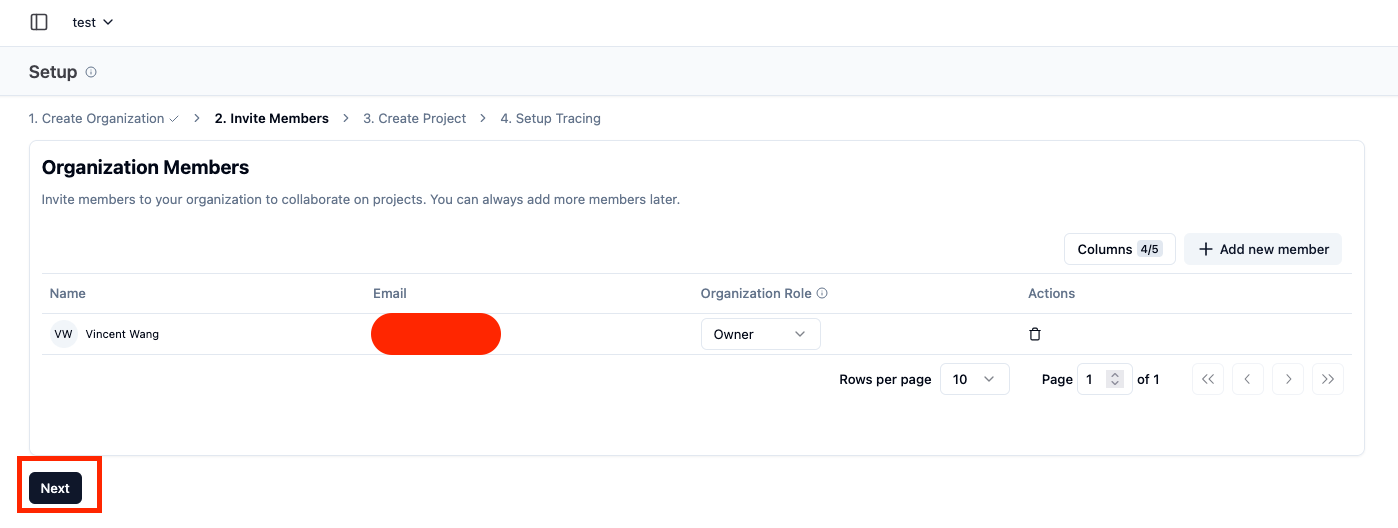Go to the next page of members
Screen dimensions: 1398x528
coord(1288,379)
